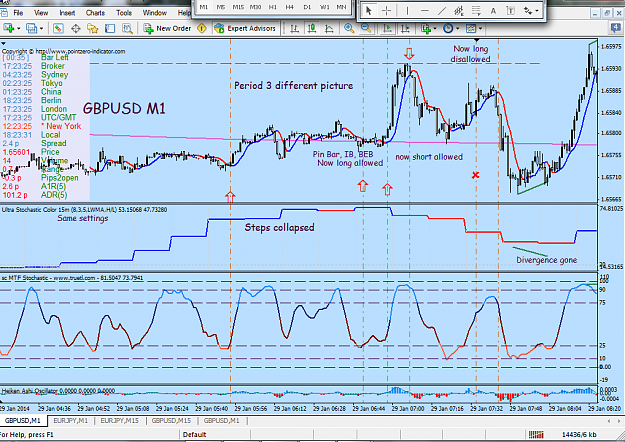Image resolution: width=625 pixels, height=442 pixels.
Task: Open the New Chart tool
Action: click(x=8, y=28)
